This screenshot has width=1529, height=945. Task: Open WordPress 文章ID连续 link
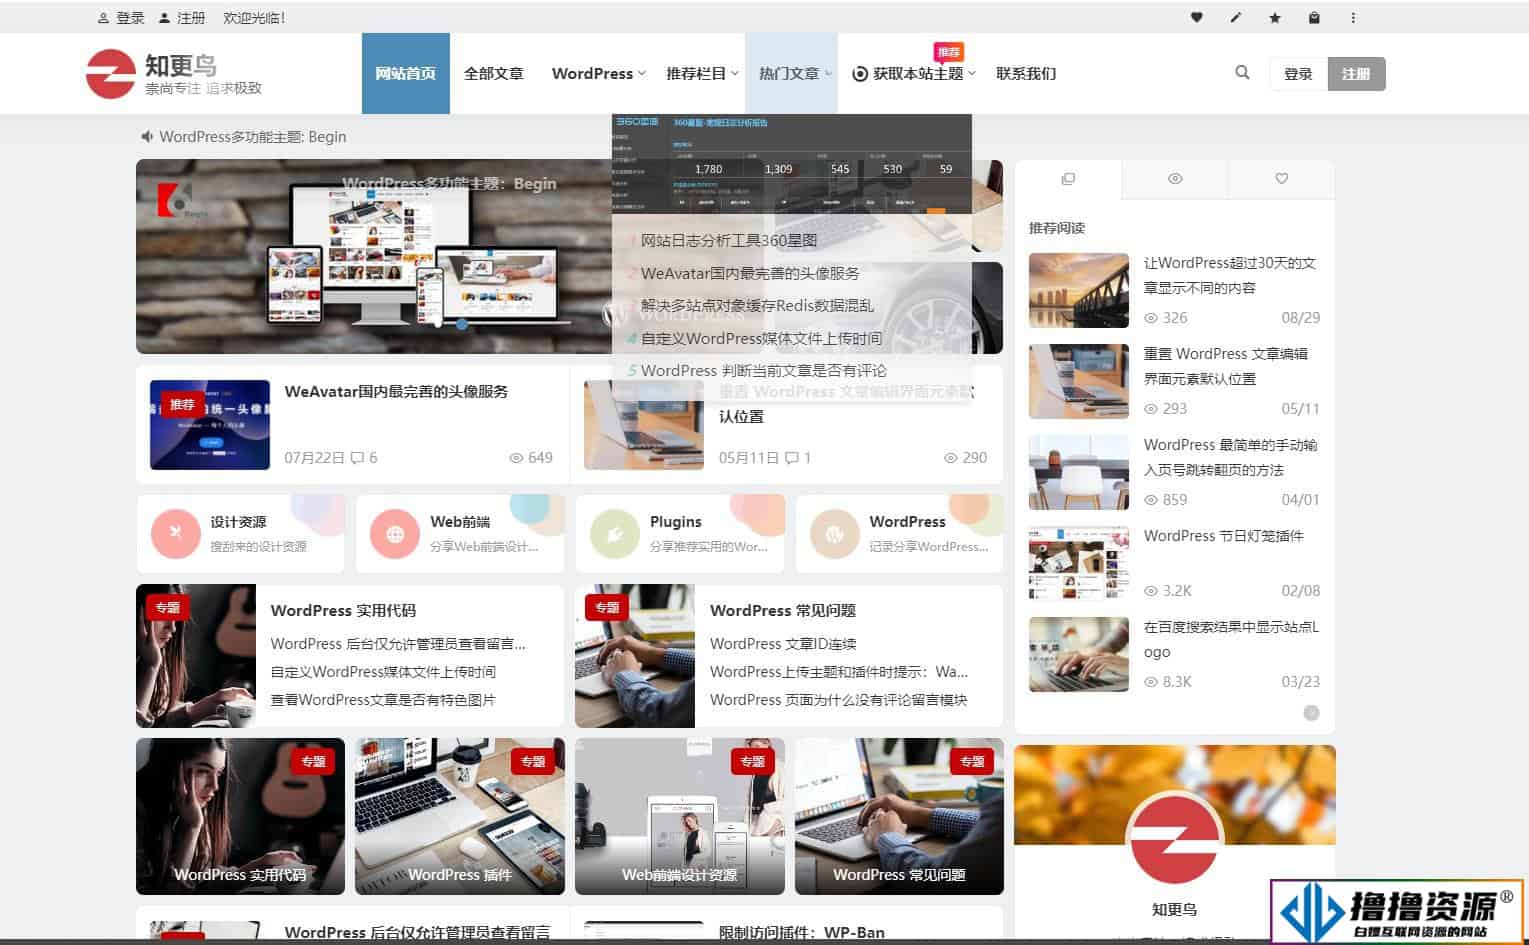tap(783, 644)
